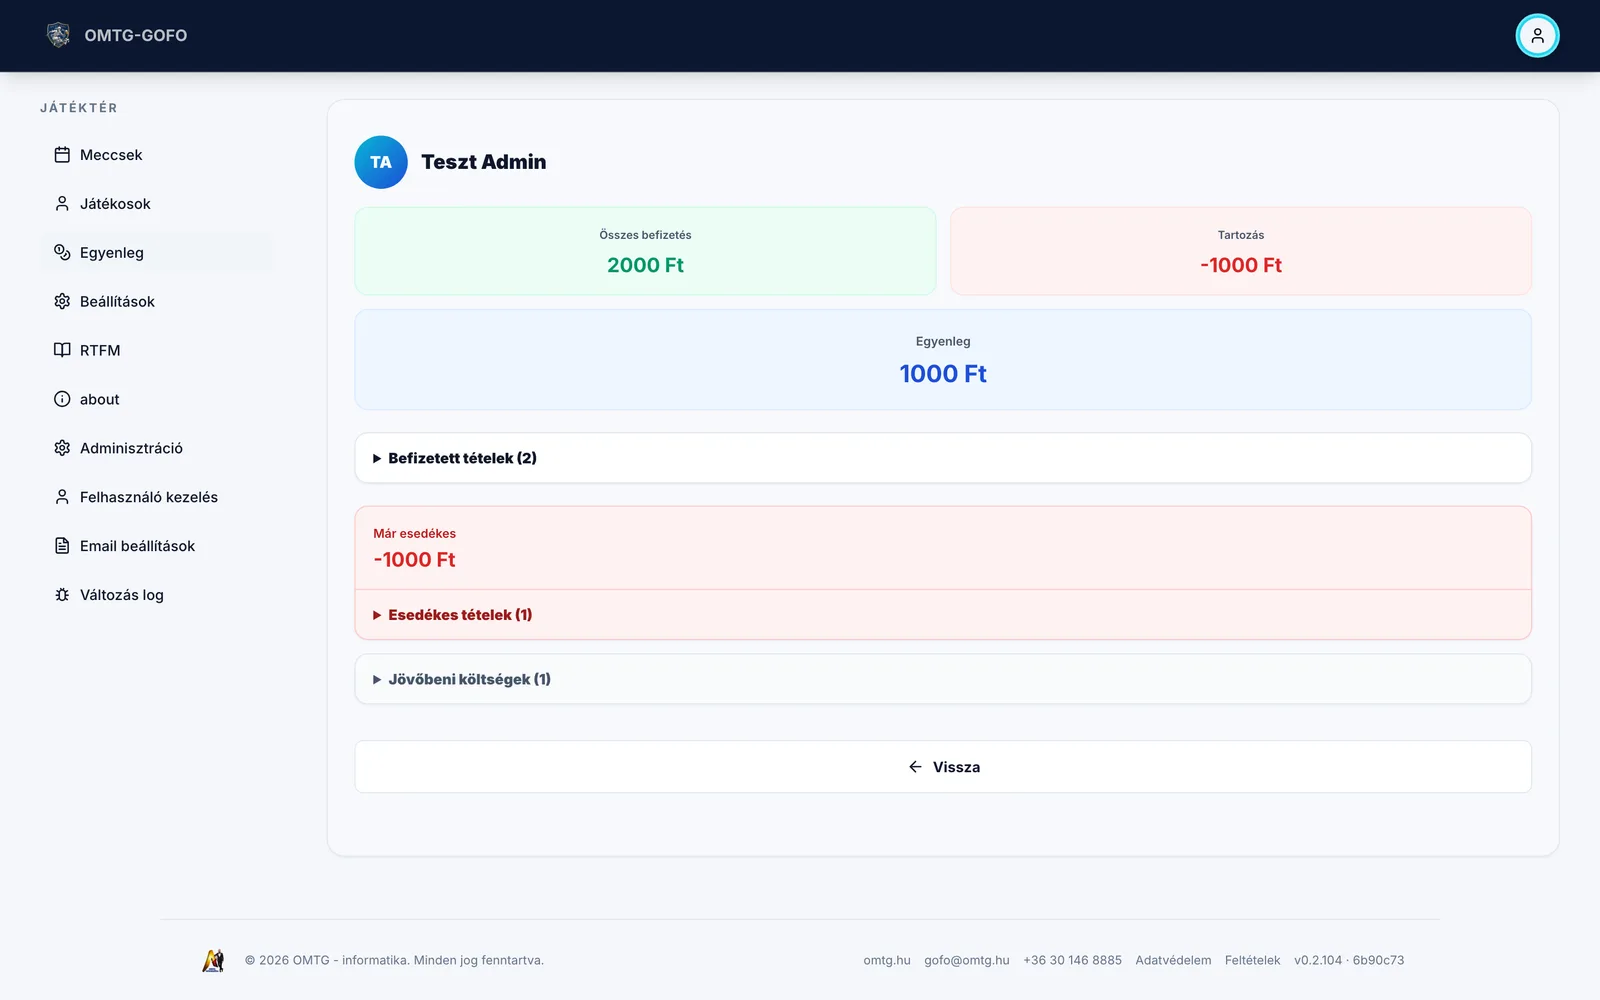Viewport: 1600px width, 1000px height.
Task: Open Adatvédelem footer link
Action: point(1173,960)
